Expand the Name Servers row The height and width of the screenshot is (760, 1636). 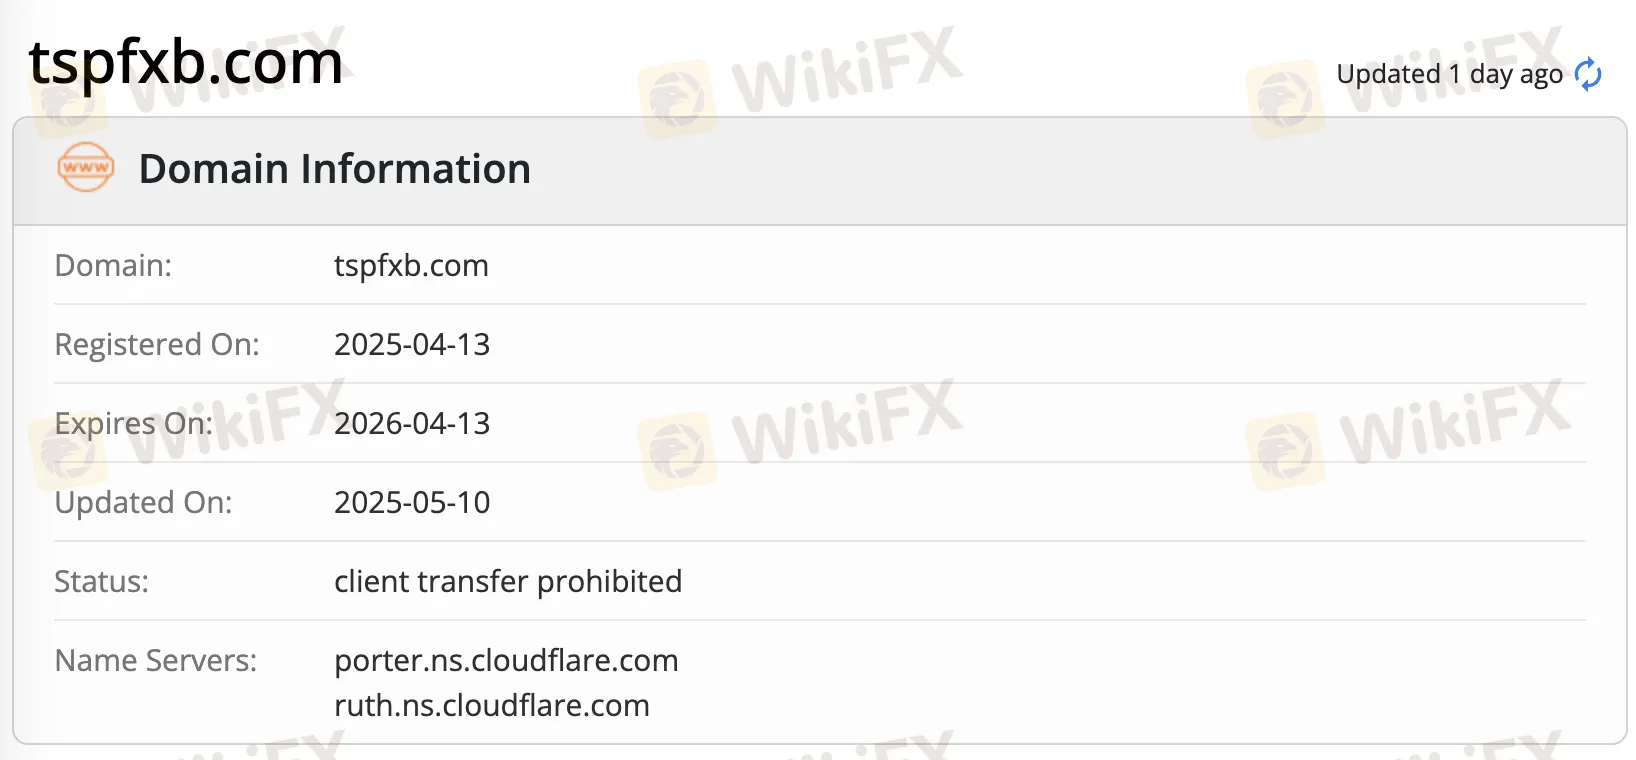point(156,660)
